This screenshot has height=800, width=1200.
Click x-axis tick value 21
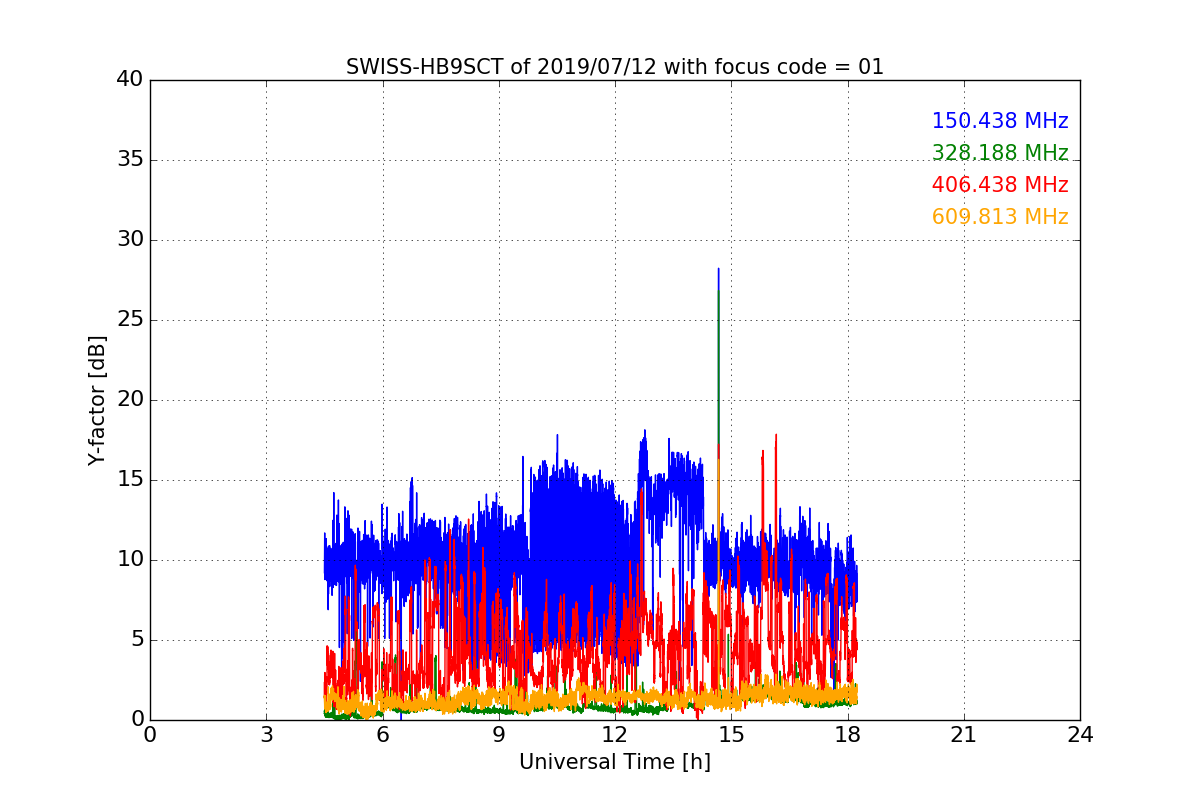[964, 735]
